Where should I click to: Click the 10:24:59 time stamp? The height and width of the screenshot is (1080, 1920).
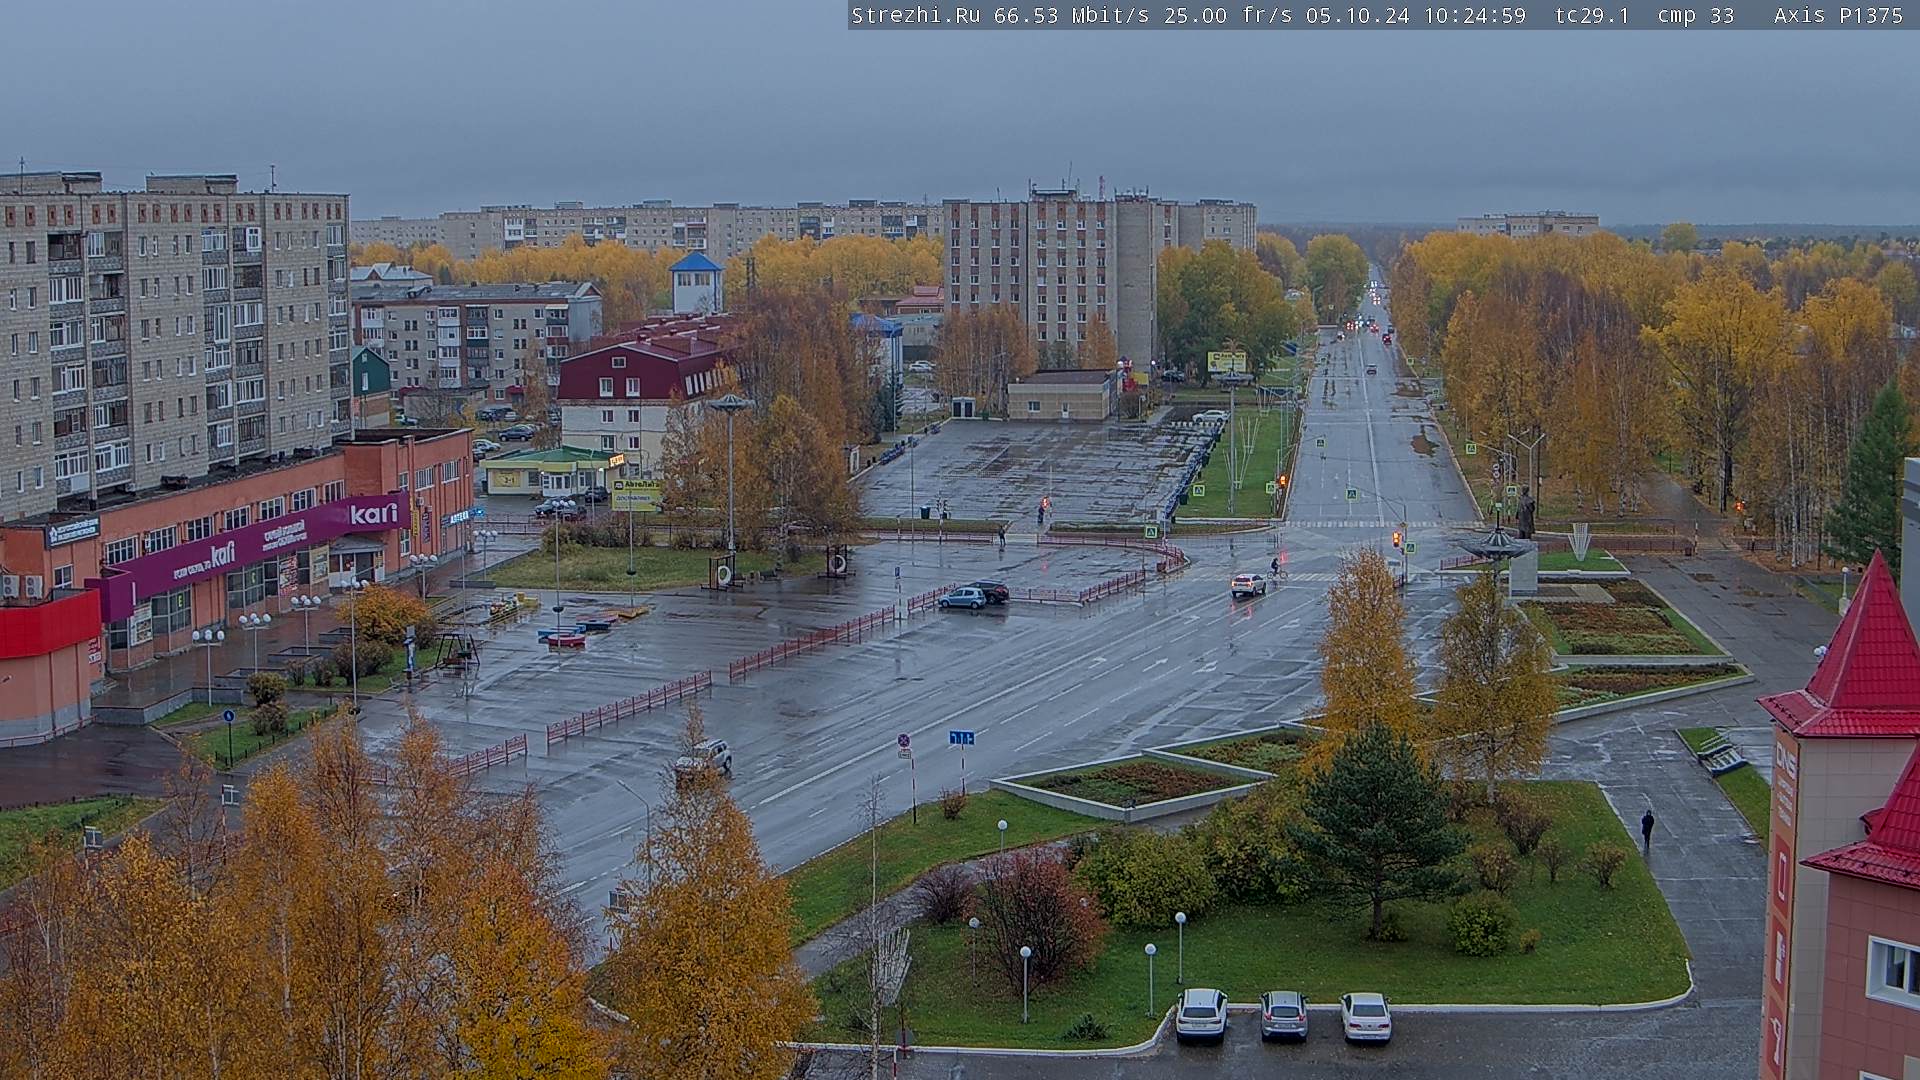click(x=1475, y=15)
